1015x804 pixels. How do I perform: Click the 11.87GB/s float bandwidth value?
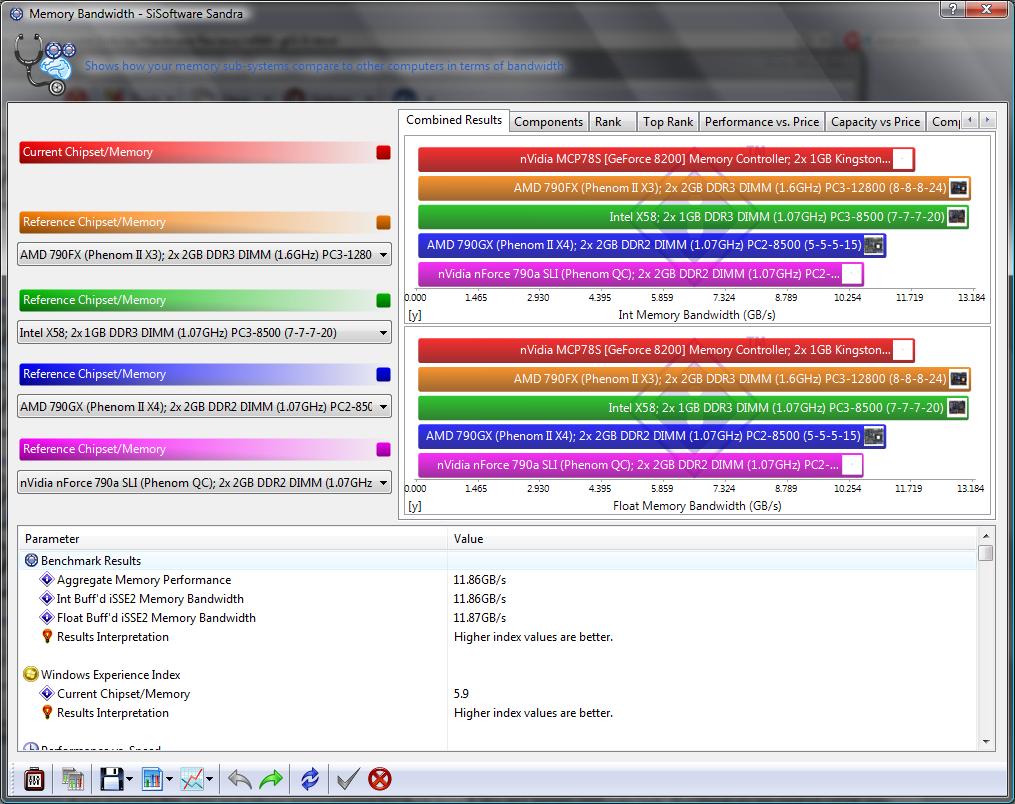[x=480, y=618]
